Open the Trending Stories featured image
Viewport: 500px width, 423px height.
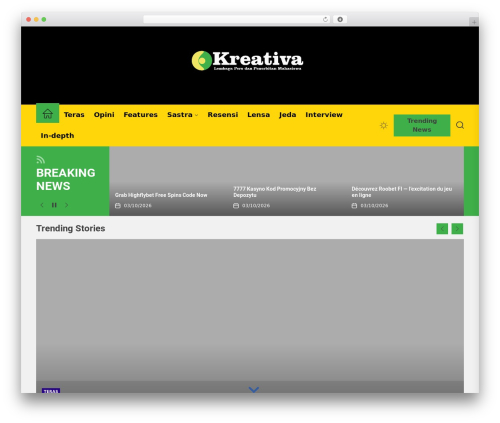point(250,310)
